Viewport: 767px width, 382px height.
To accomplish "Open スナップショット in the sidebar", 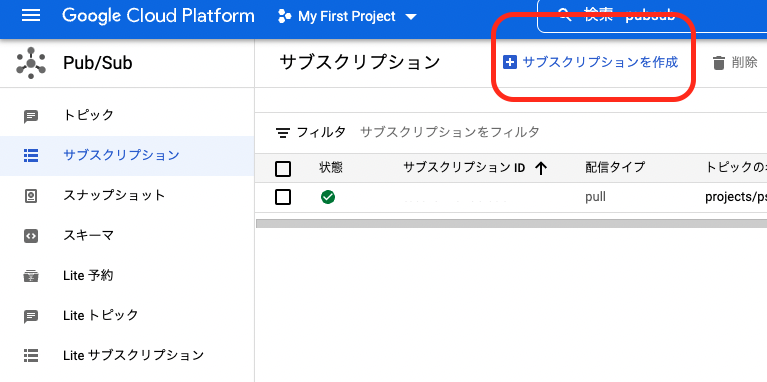I will click(x=114, y=196).
